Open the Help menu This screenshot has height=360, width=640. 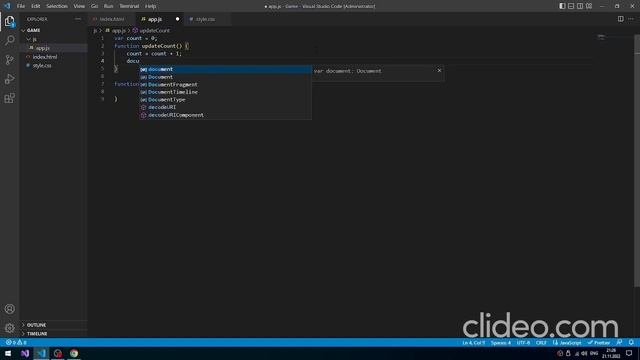[x=151, y=6]
